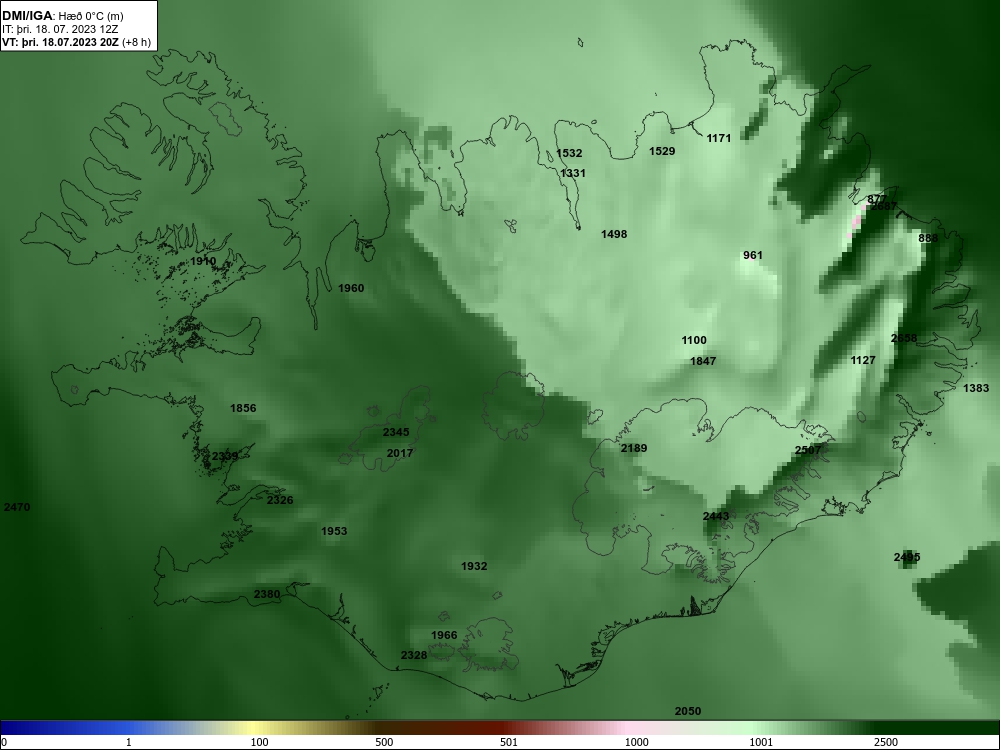1000x750 pixels.
Task: Click the map value 2380
Action: point(267,594)
